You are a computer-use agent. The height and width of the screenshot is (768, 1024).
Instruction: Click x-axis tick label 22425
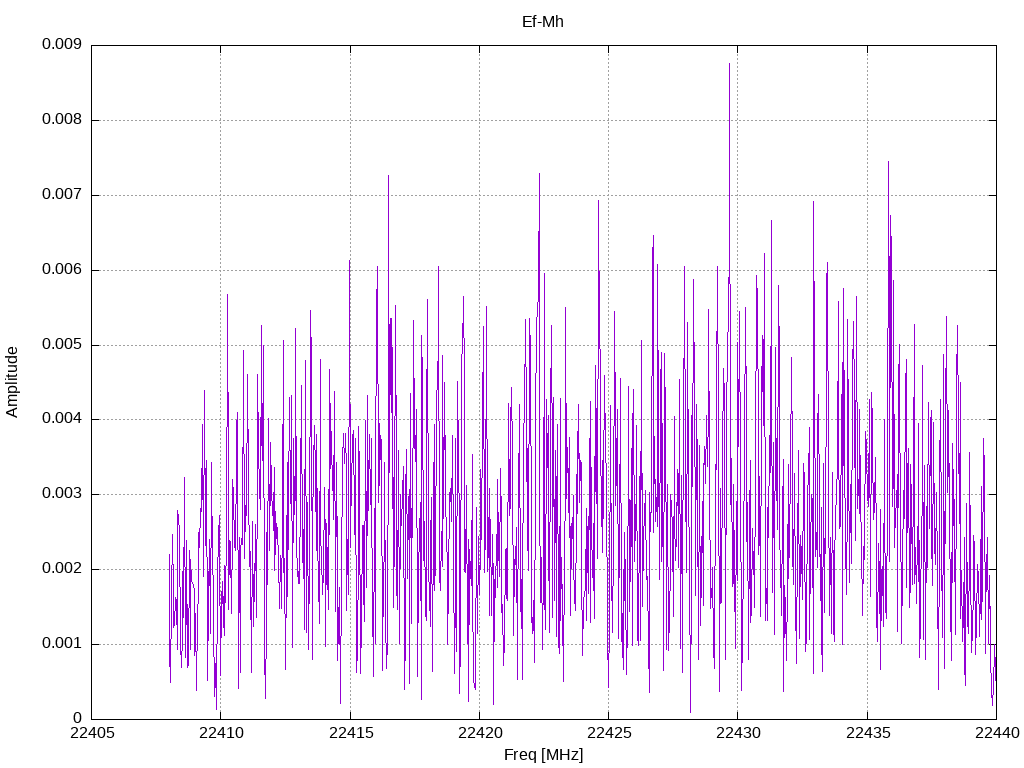coord(609,733)
